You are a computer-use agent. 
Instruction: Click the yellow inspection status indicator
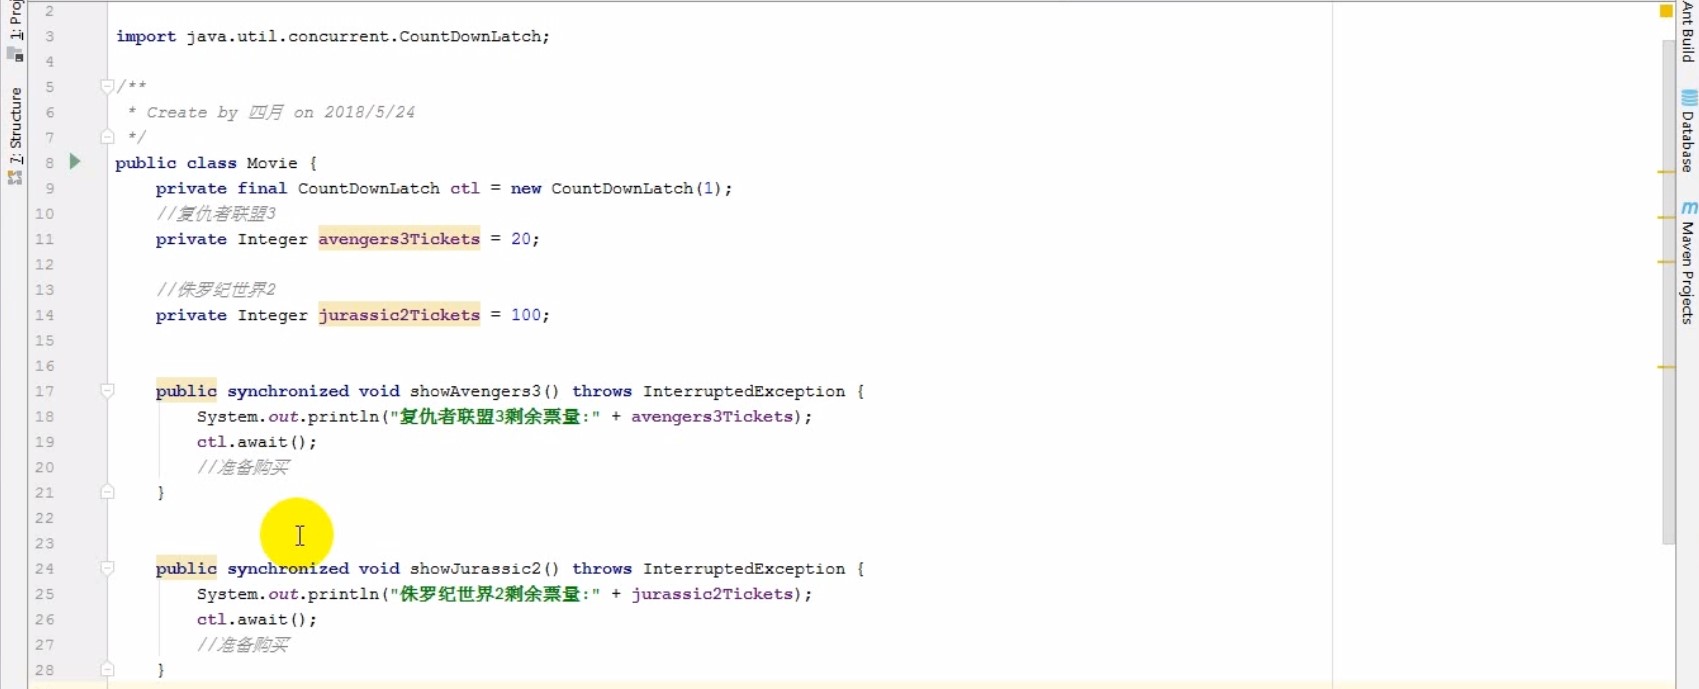(x=1666, y=11)
